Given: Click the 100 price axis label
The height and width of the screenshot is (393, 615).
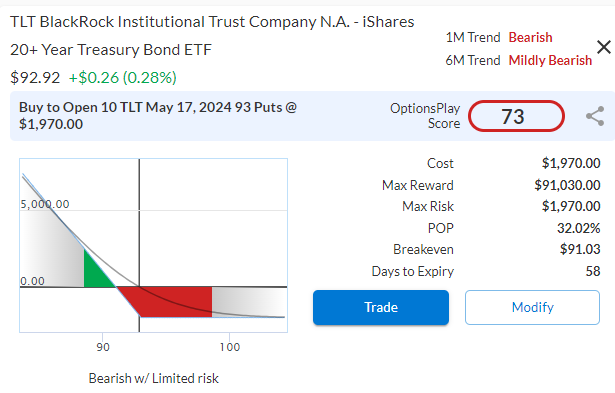Looking at the screenshot, I should tap(229, 347).
